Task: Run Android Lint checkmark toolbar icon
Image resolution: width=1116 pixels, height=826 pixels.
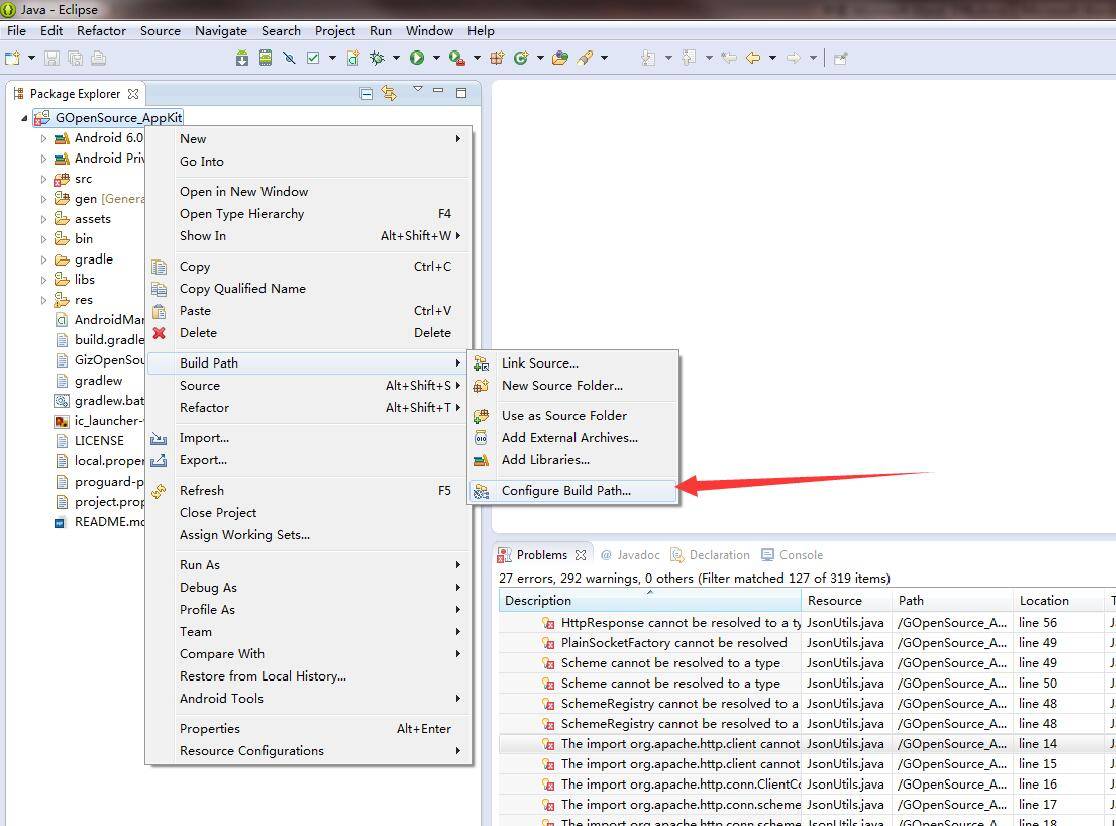Action: [x=313, y=58]
